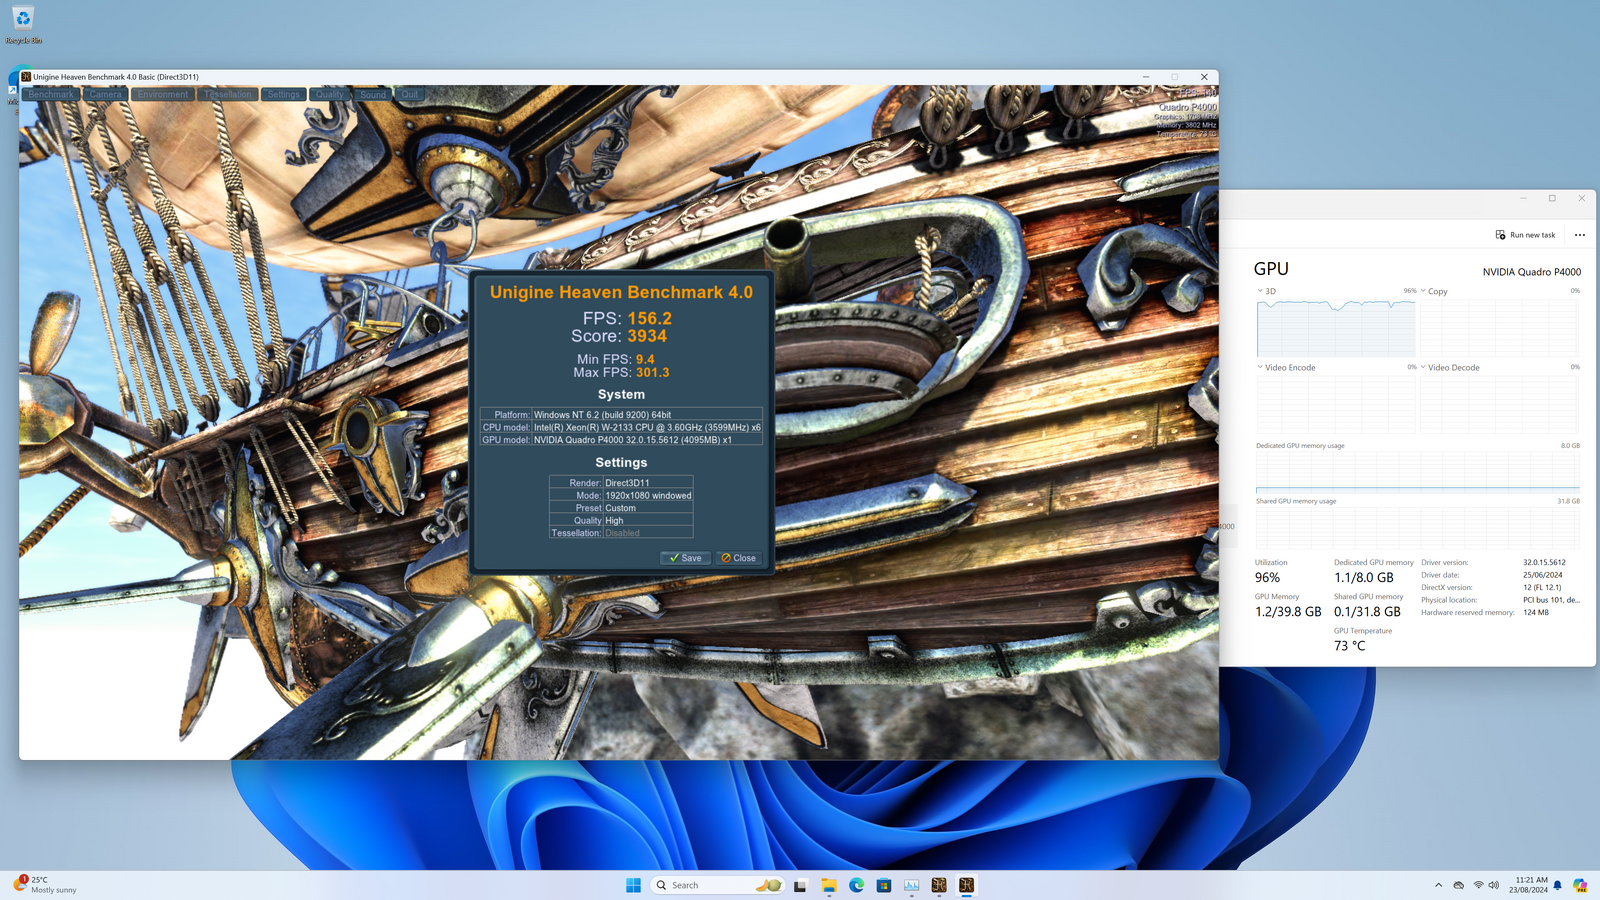The image size is (1600, 900).
Task: Click the Quality High cell
Action: (648, 520)
